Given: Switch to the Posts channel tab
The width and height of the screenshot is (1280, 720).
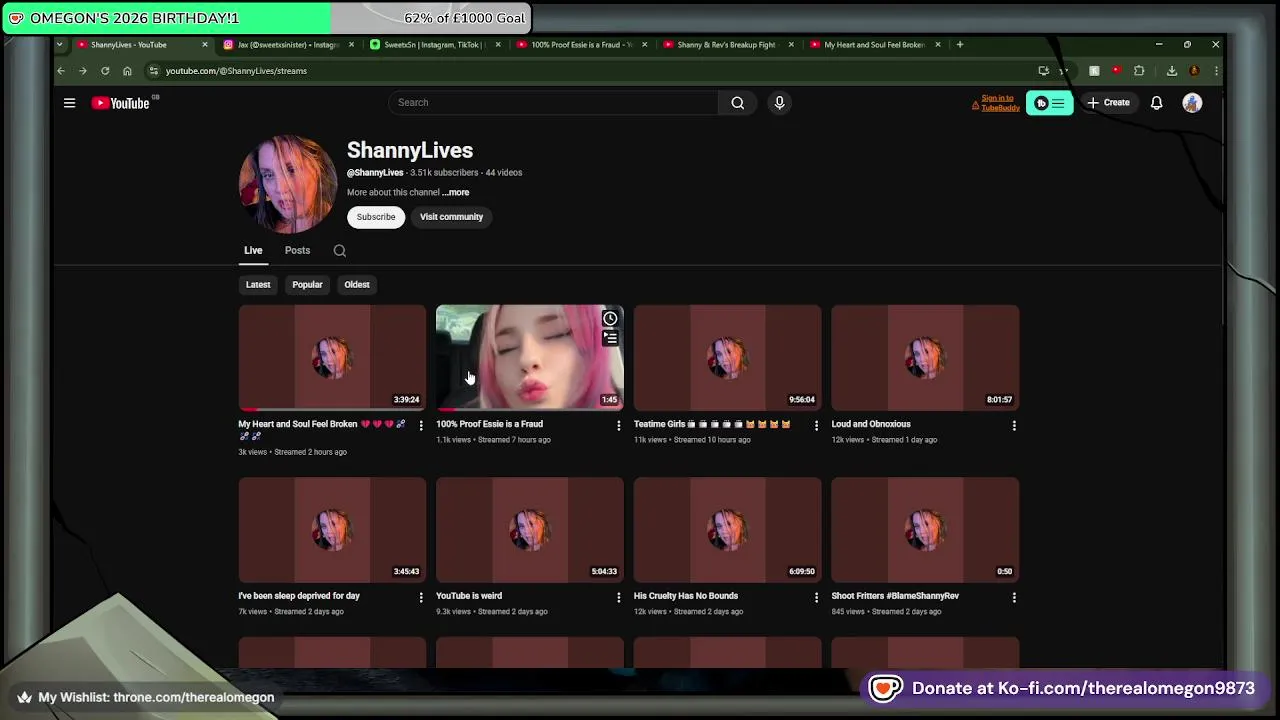Looking at the screenshot, I should pyautogui.click(x=297, y=251).
